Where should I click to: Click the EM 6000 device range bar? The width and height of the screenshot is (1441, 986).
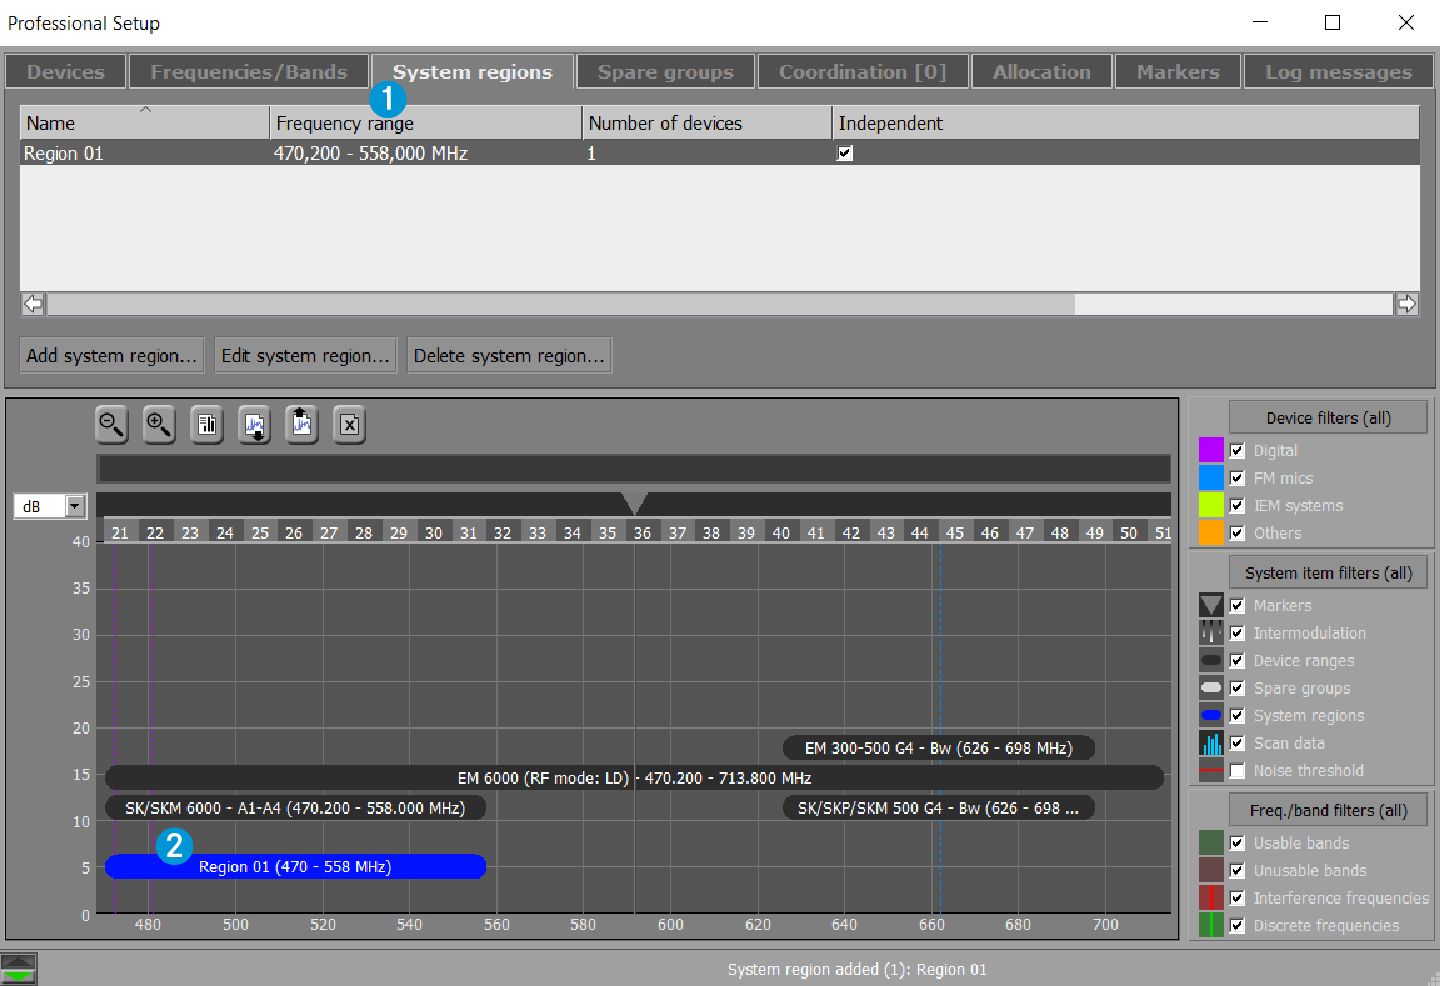(x=634, y=778)
